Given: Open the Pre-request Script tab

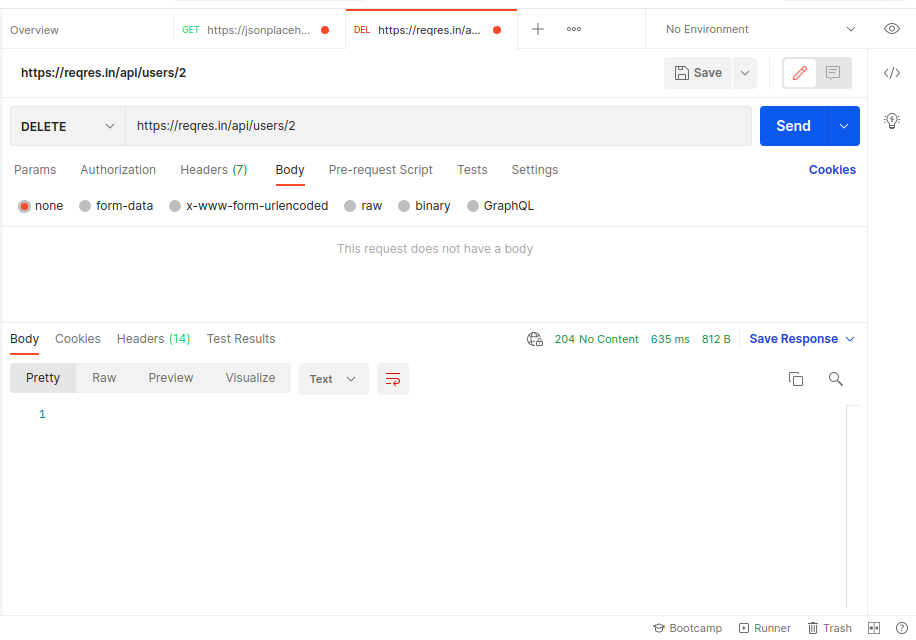Looking at the screenshot, I should (x=380, y=170).
